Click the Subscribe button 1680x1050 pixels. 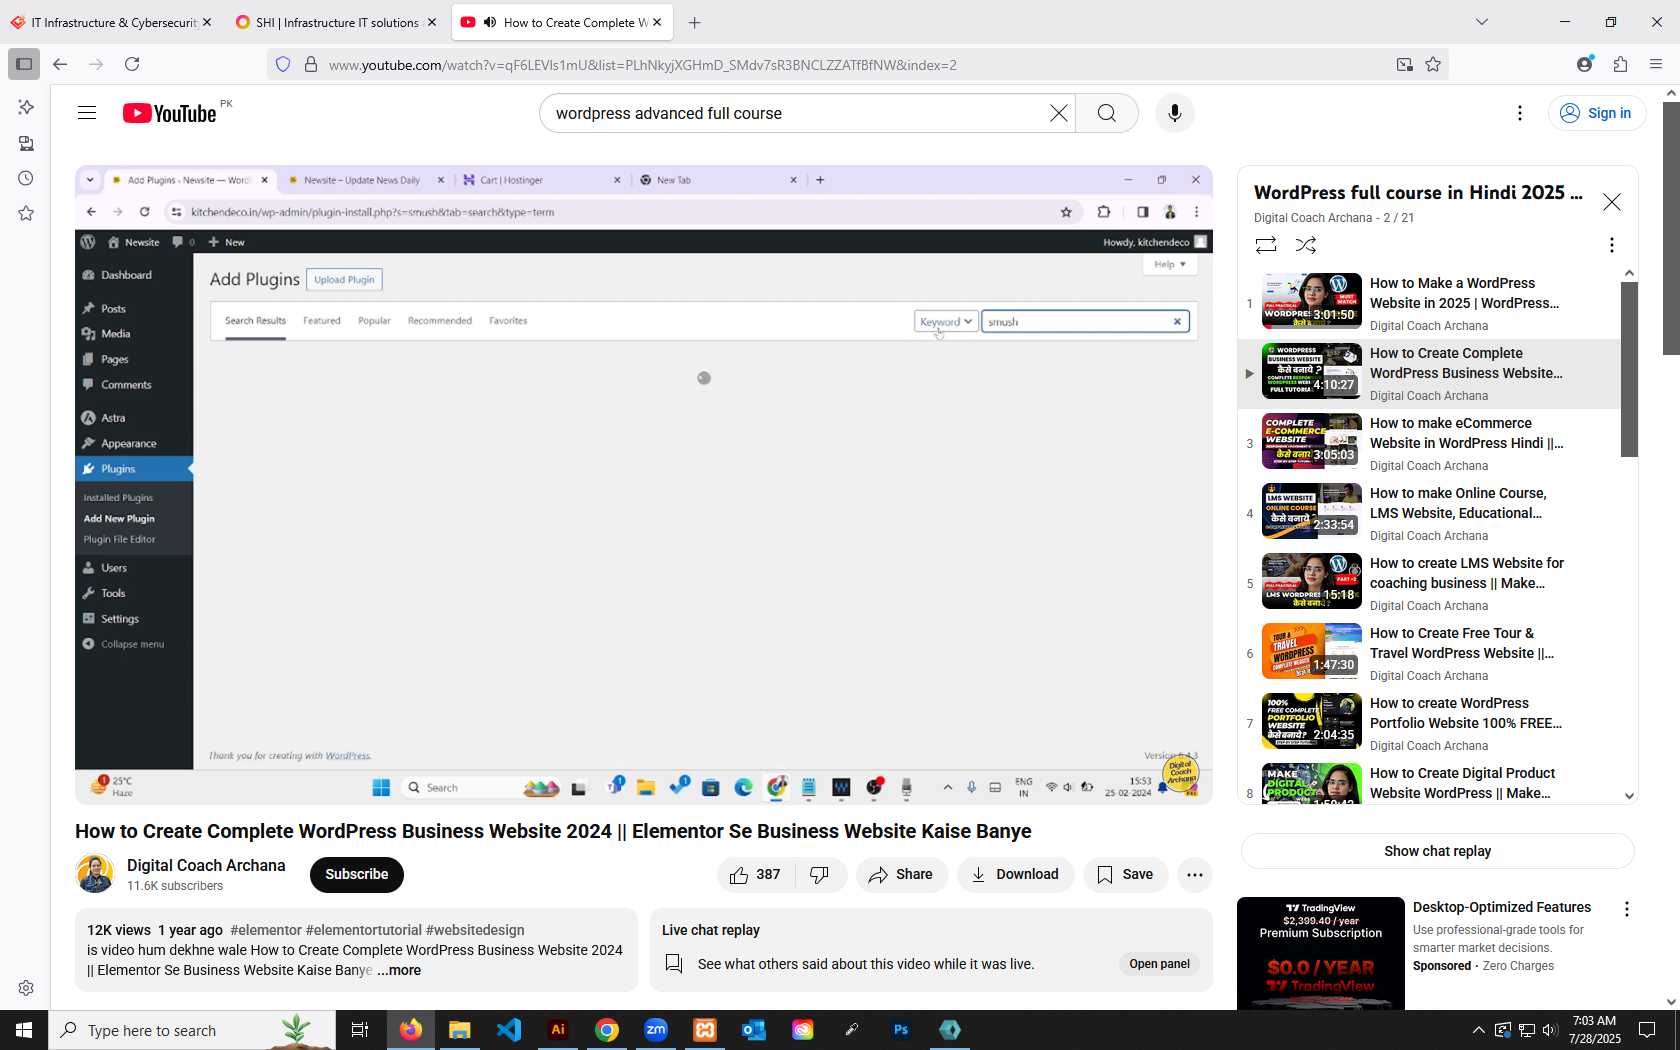(356, 875)
